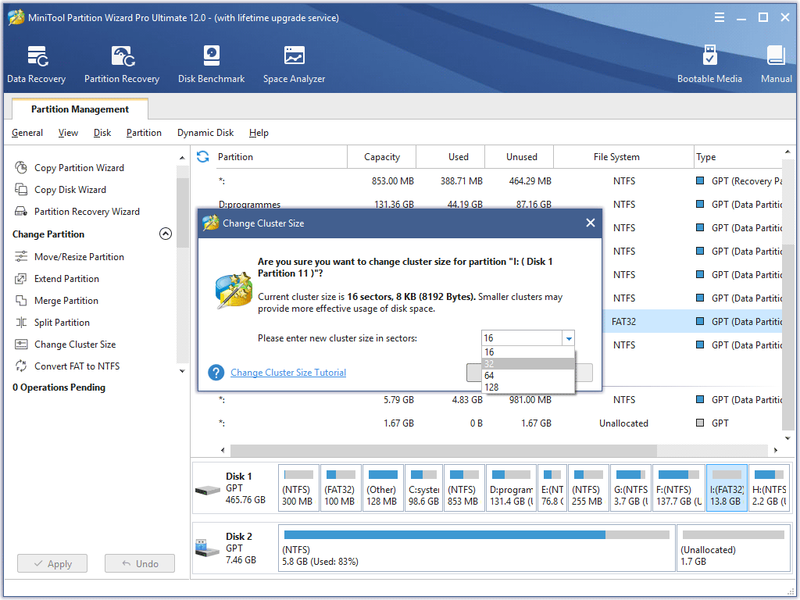Click the Convert FAT to NTFS icon
The image size is (800, 600).
[x=21, y=366]
